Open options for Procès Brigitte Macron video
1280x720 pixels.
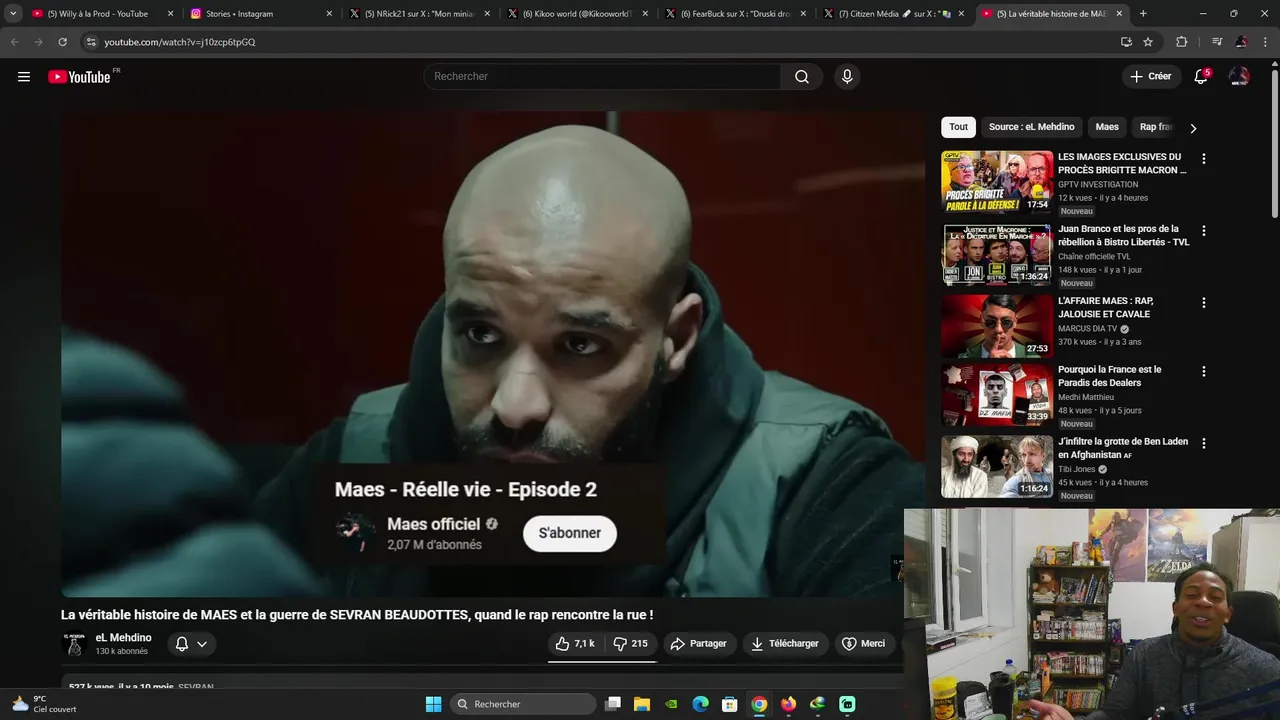tap(1204, 159)
